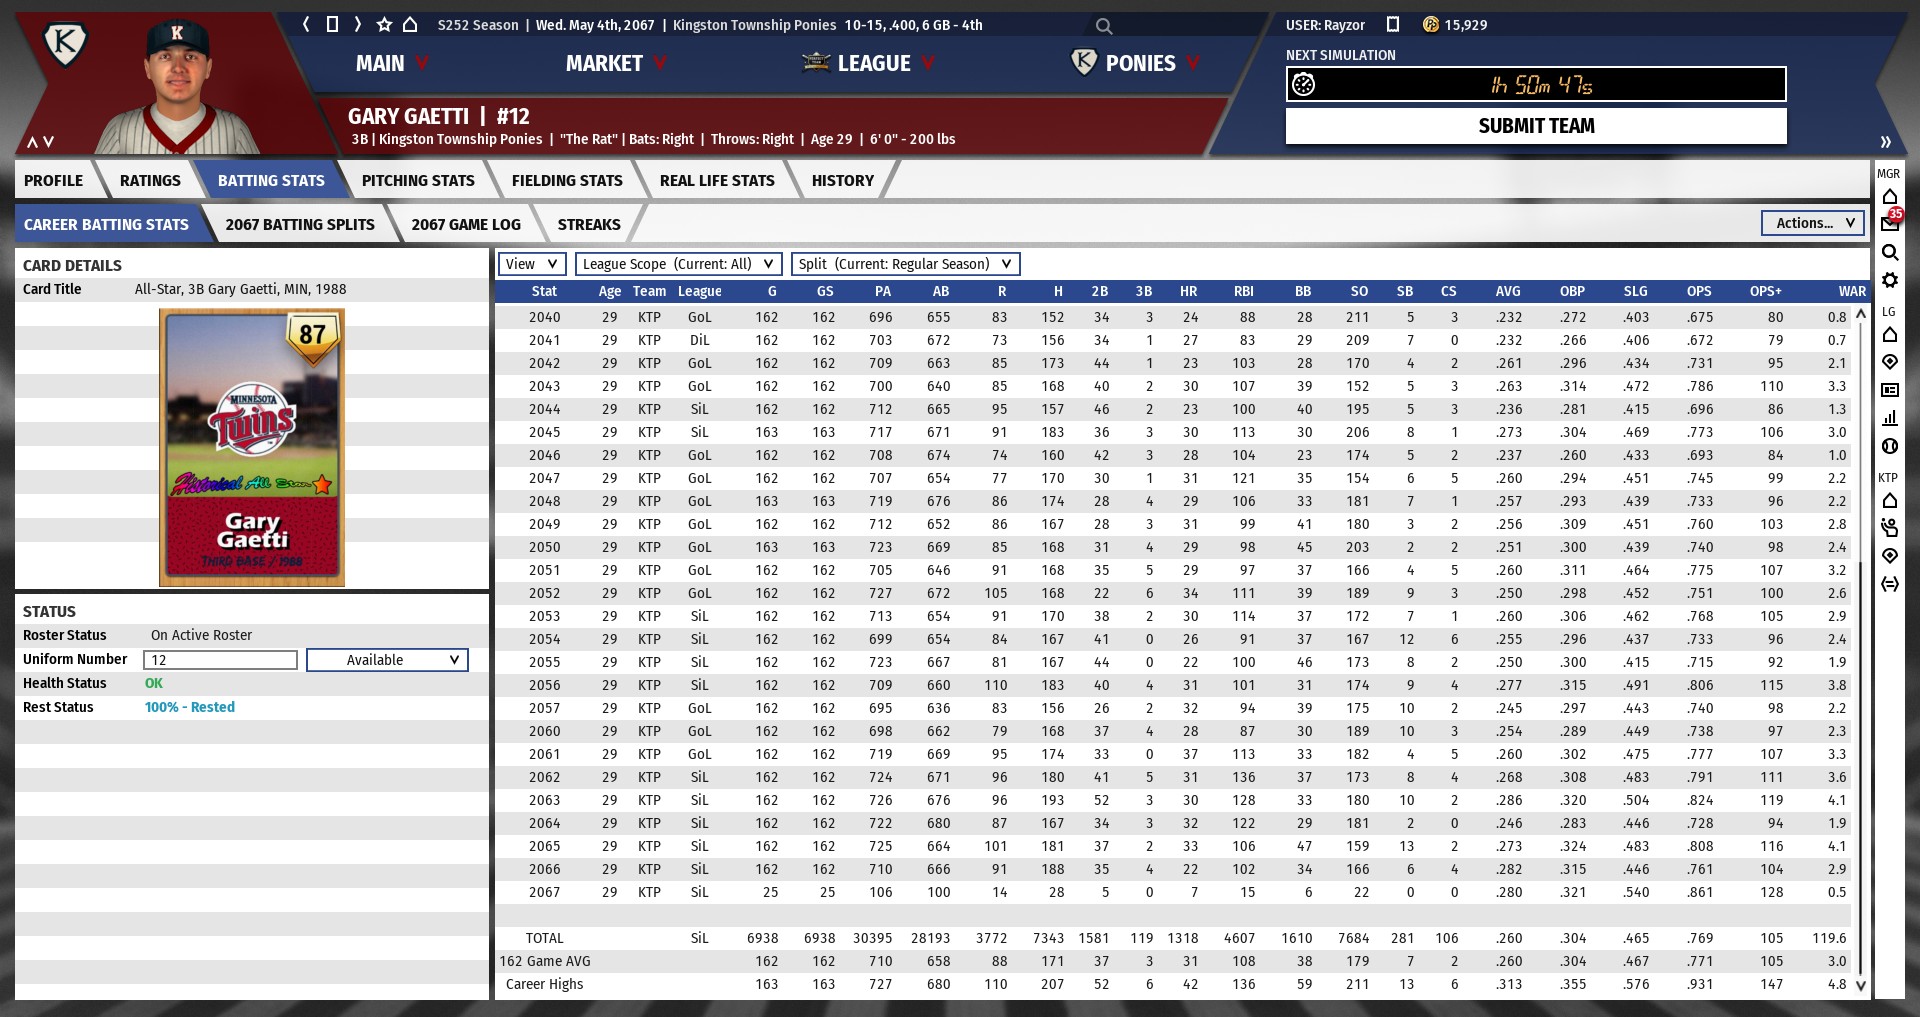Viewport: 1920px width, 1017px height.
Task: Expand the Market menu in the top bar
Action: click(614, 63)
